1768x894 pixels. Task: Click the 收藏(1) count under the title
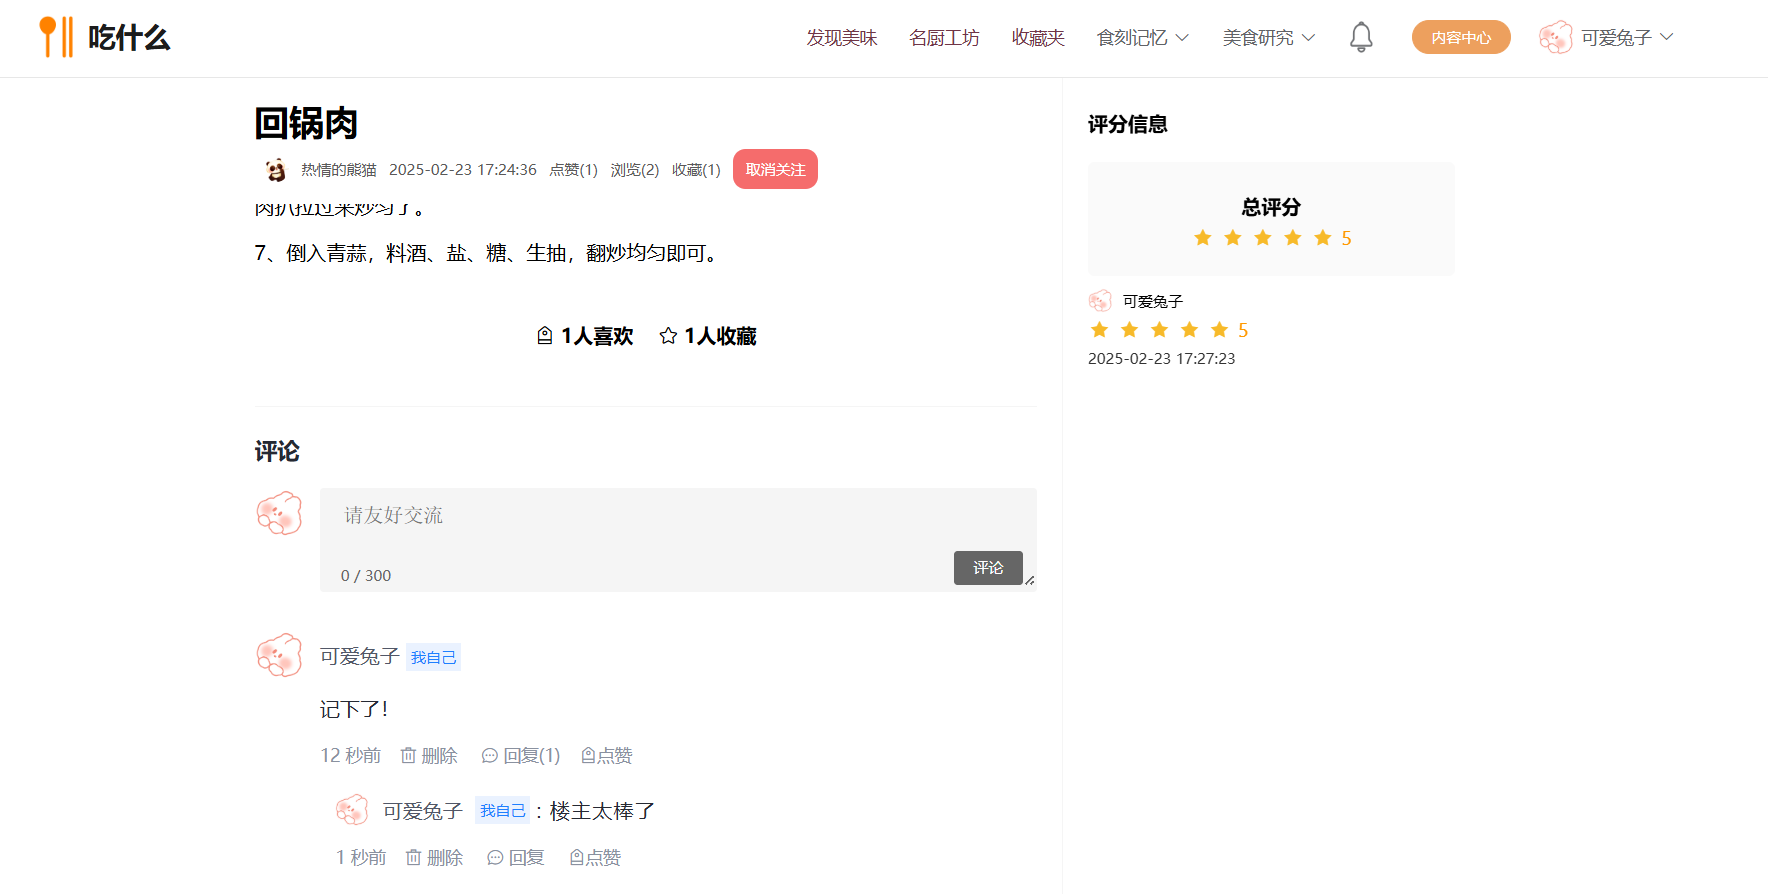[x=696, y=170]
